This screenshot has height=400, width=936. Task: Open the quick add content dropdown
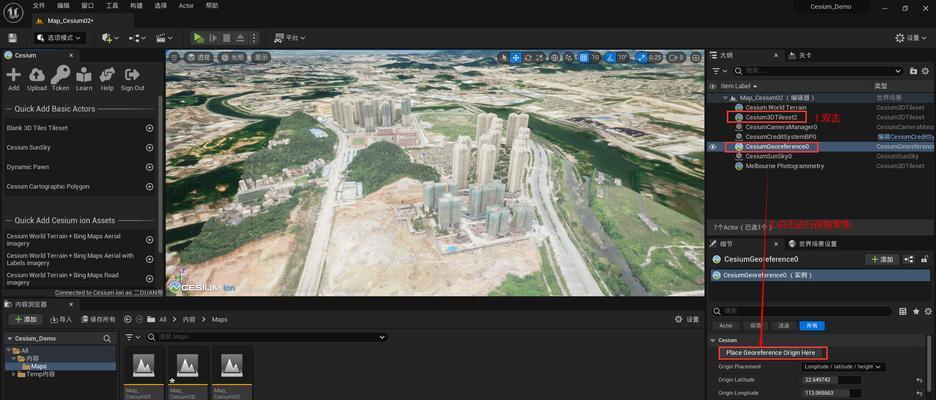[x=110, y=38]
